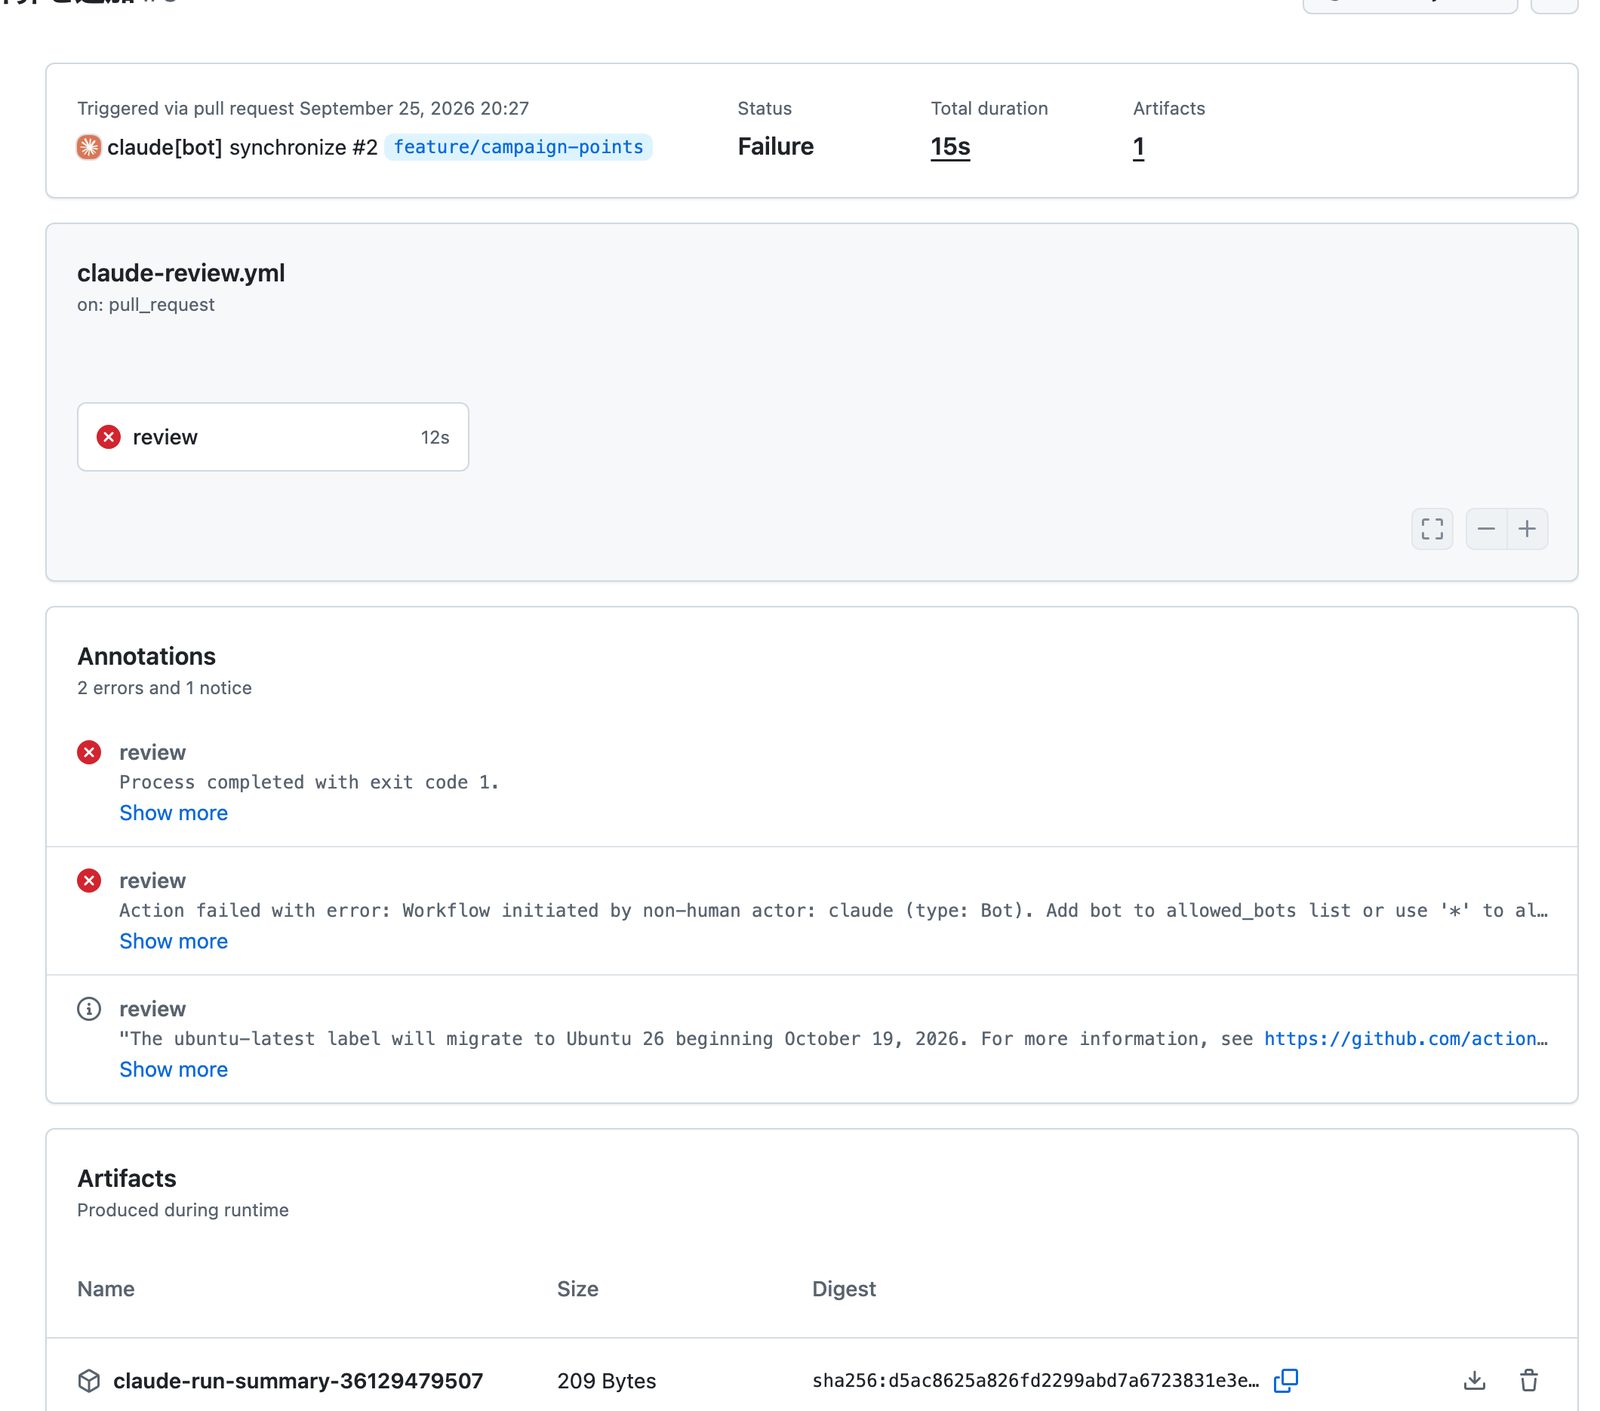Click the claude[bot] actor name
The height and width of the screenshot is (1411, 1600).
point(165,147)
